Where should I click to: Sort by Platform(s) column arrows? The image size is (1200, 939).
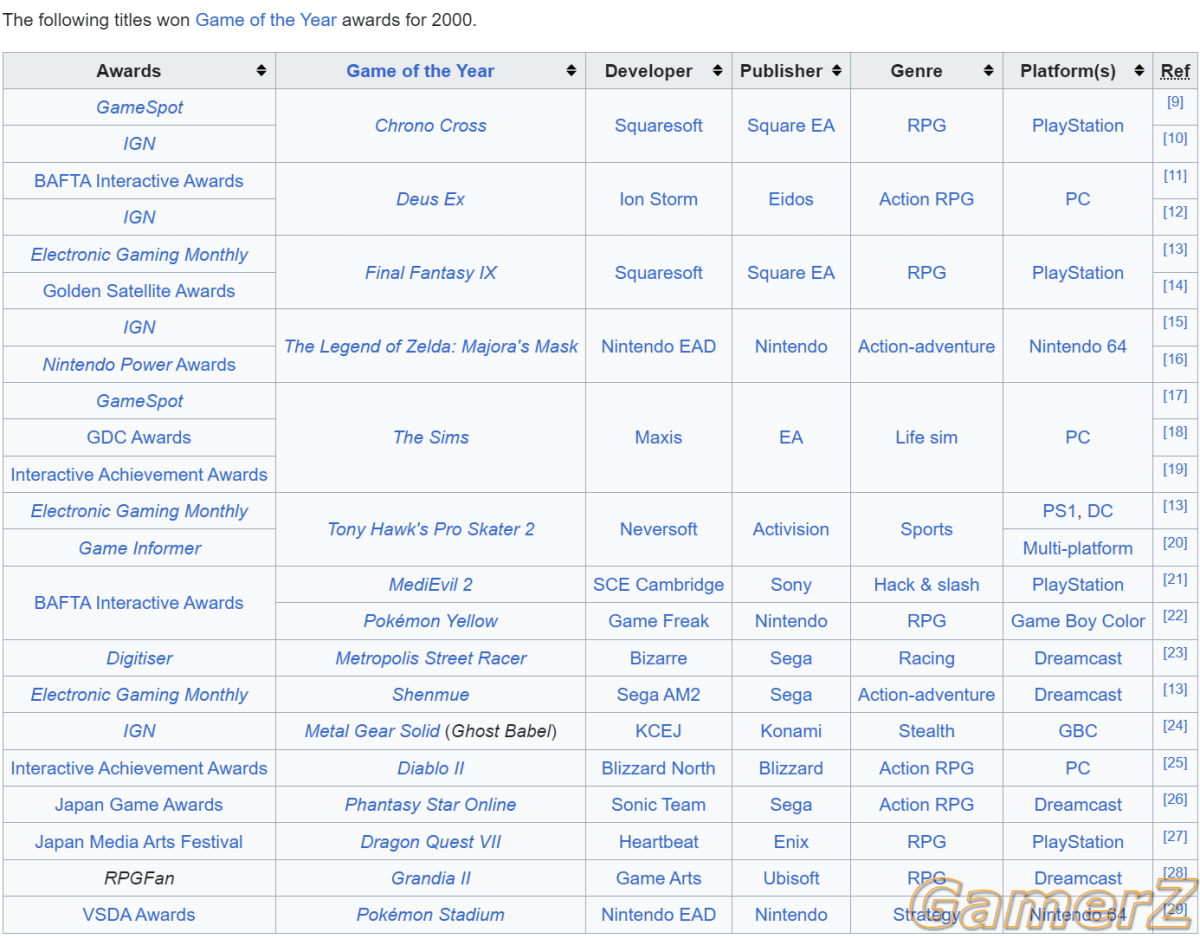pos(1139,71)
